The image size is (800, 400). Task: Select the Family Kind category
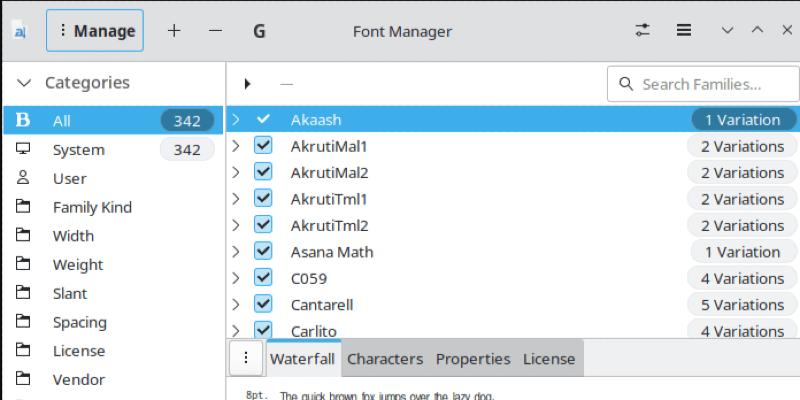[x=92, y=207]
